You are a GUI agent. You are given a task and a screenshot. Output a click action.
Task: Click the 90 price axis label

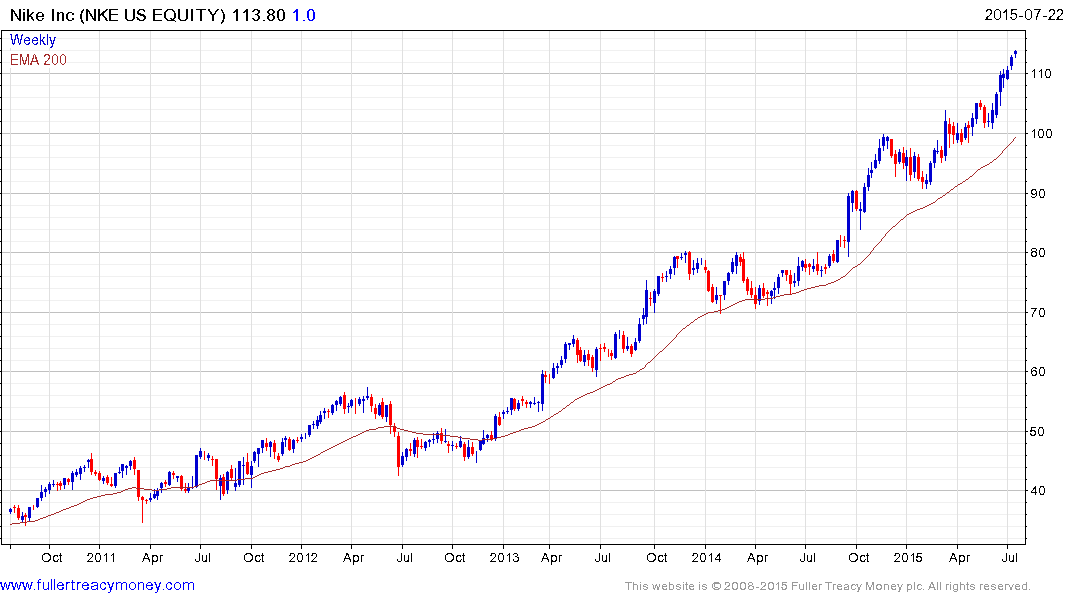pos(1038,193)
